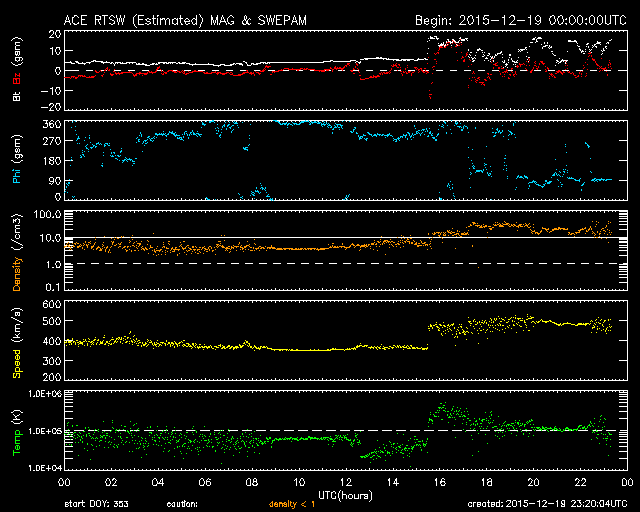Click the '1.0E+05' tick on Temp axis
640x512 pixels.
[45, 431]
